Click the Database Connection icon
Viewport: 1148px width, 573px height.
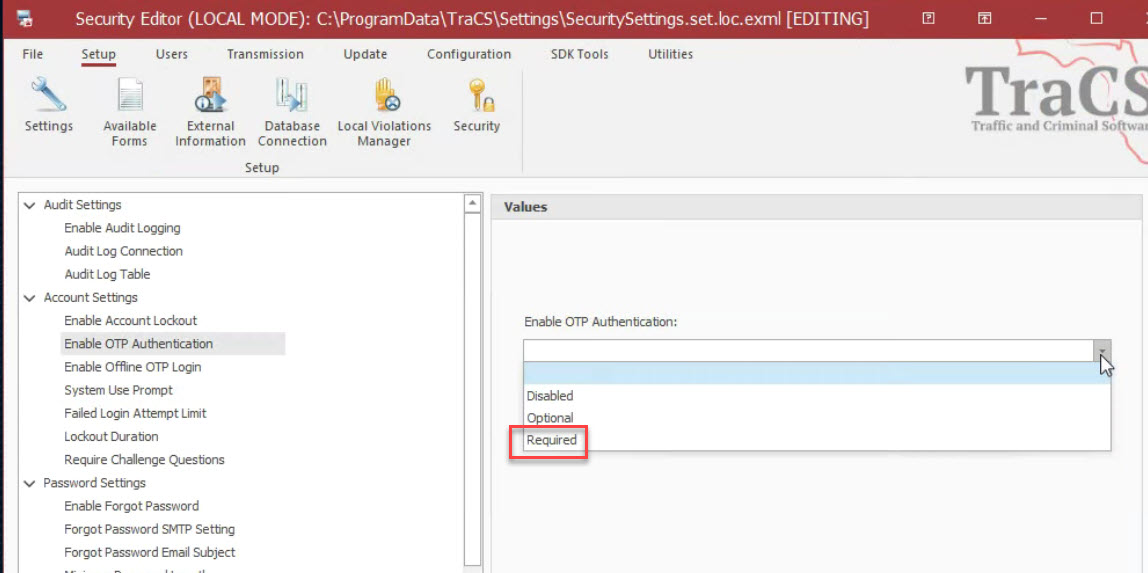click(x=292, y=97)
